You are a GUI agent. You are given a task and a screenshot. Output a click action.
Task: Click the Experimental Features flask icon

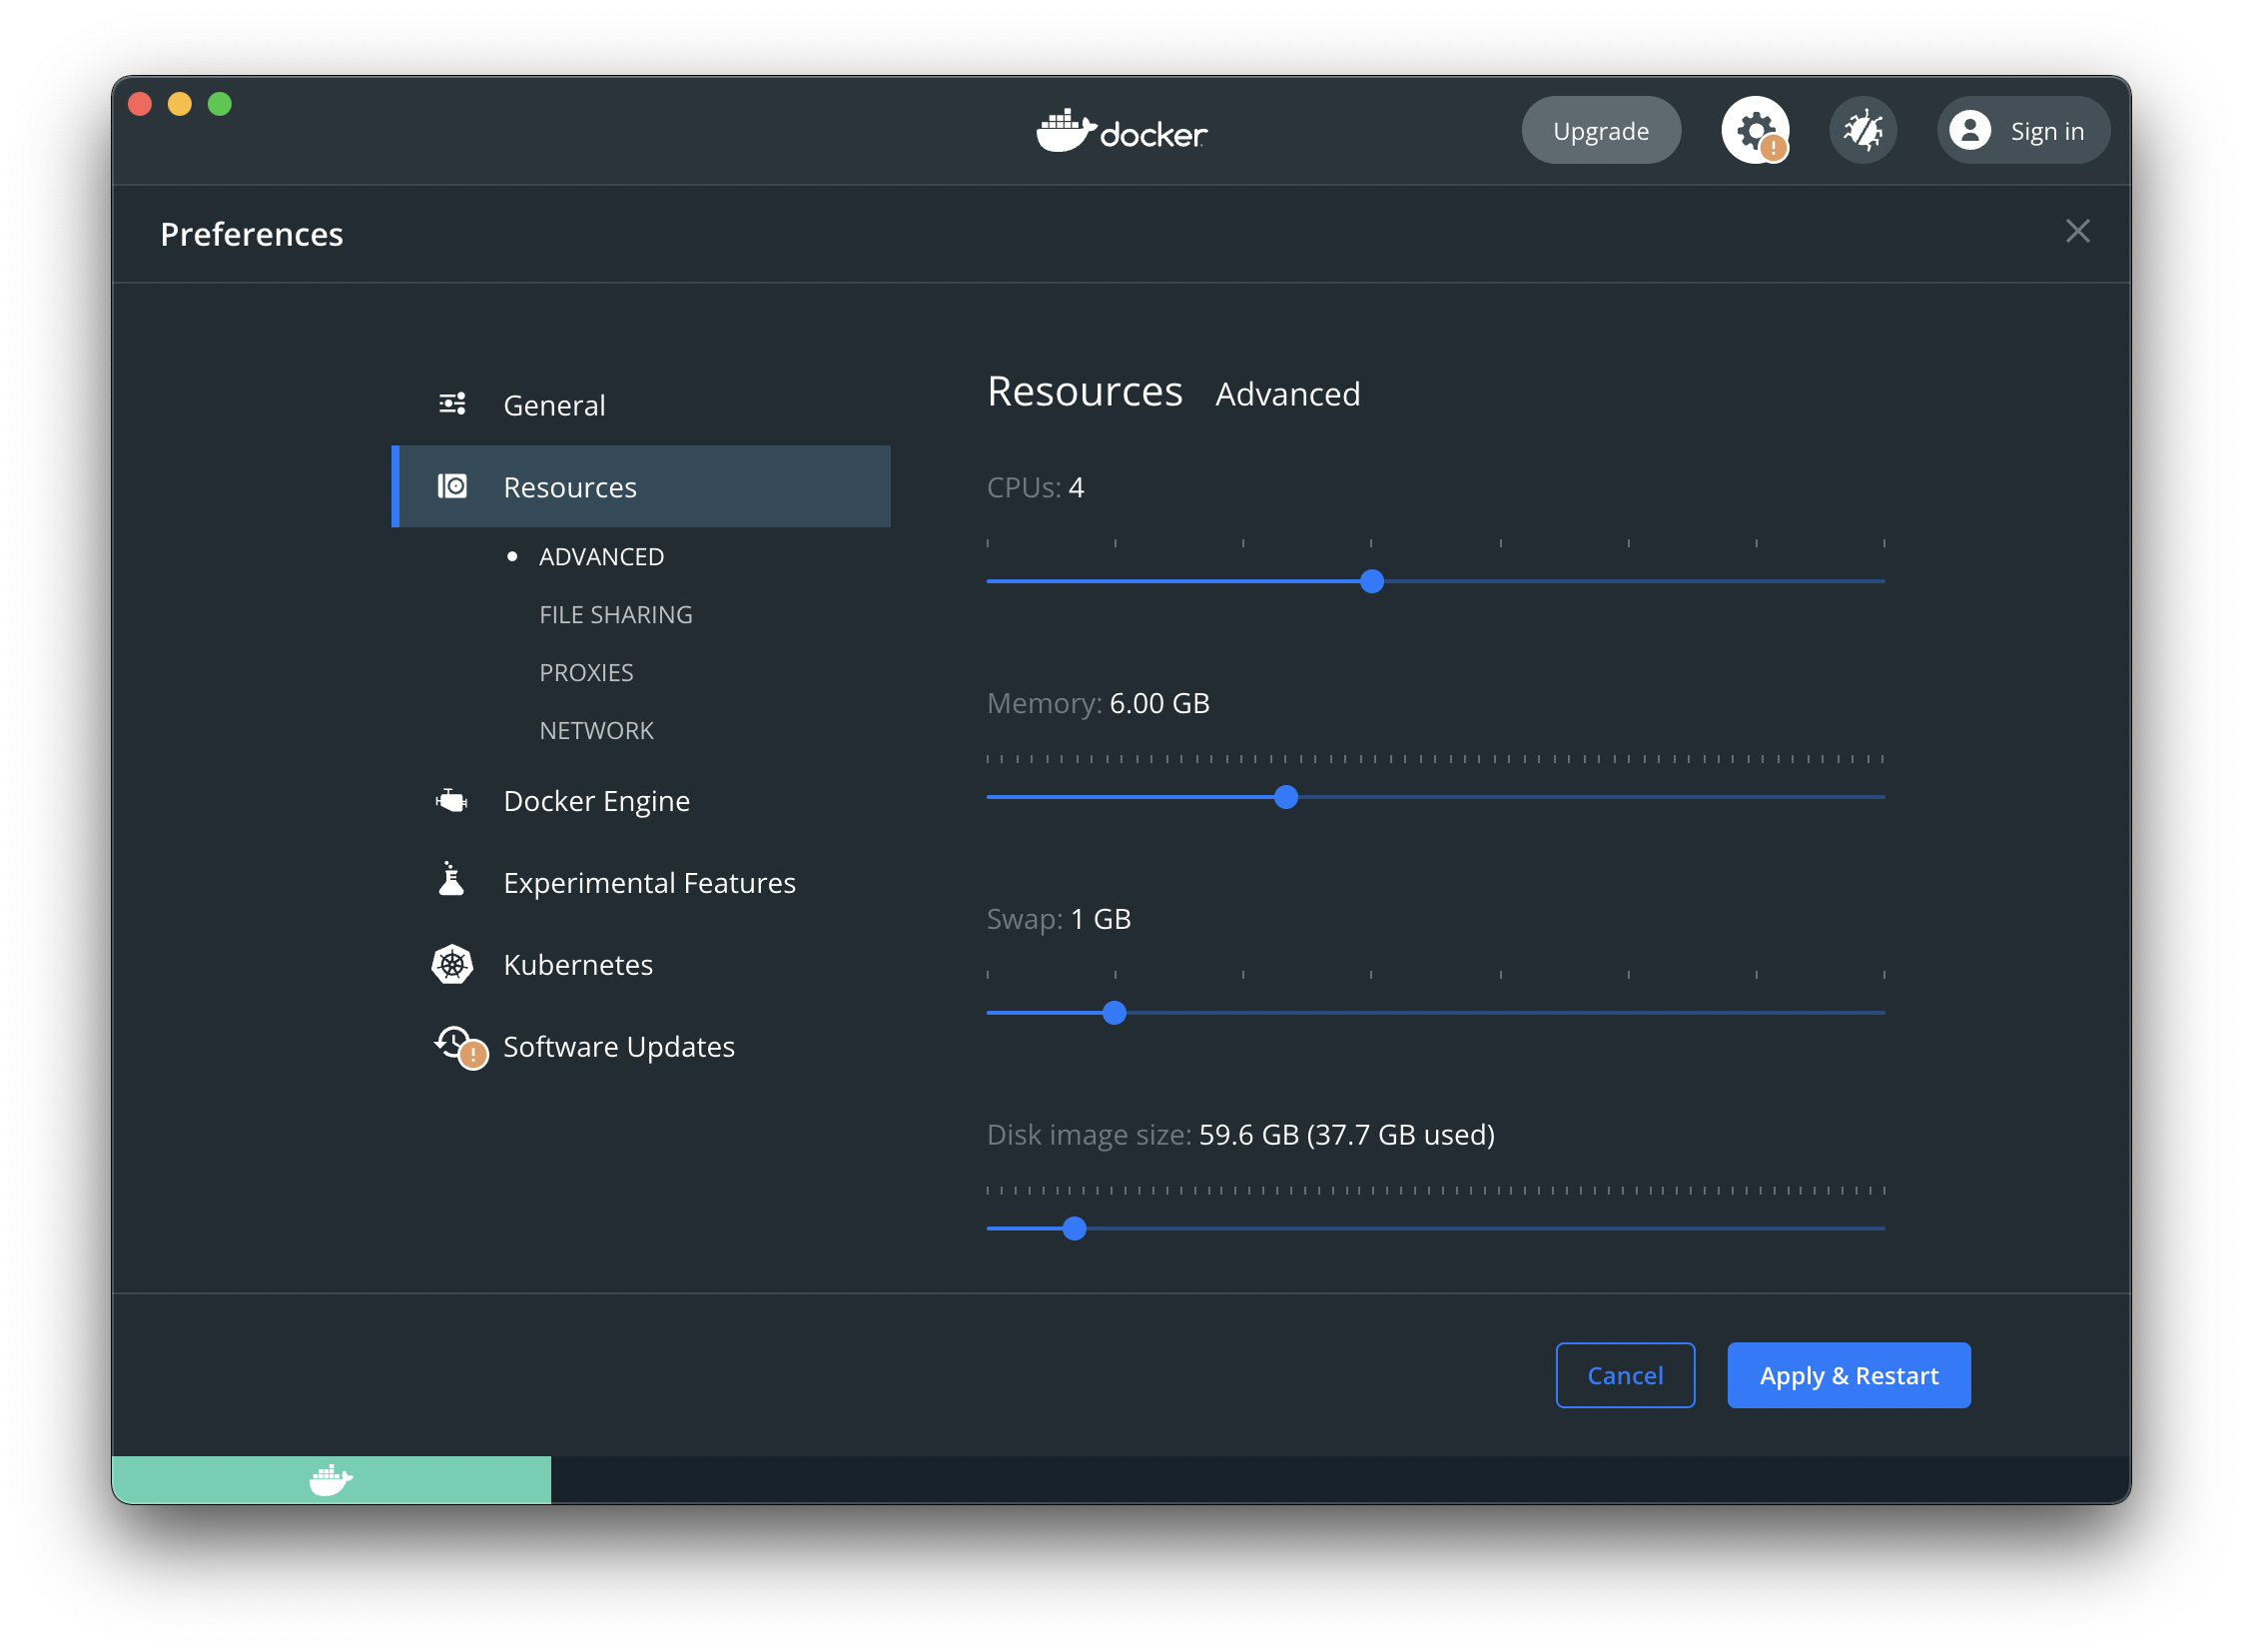[452, 881]
